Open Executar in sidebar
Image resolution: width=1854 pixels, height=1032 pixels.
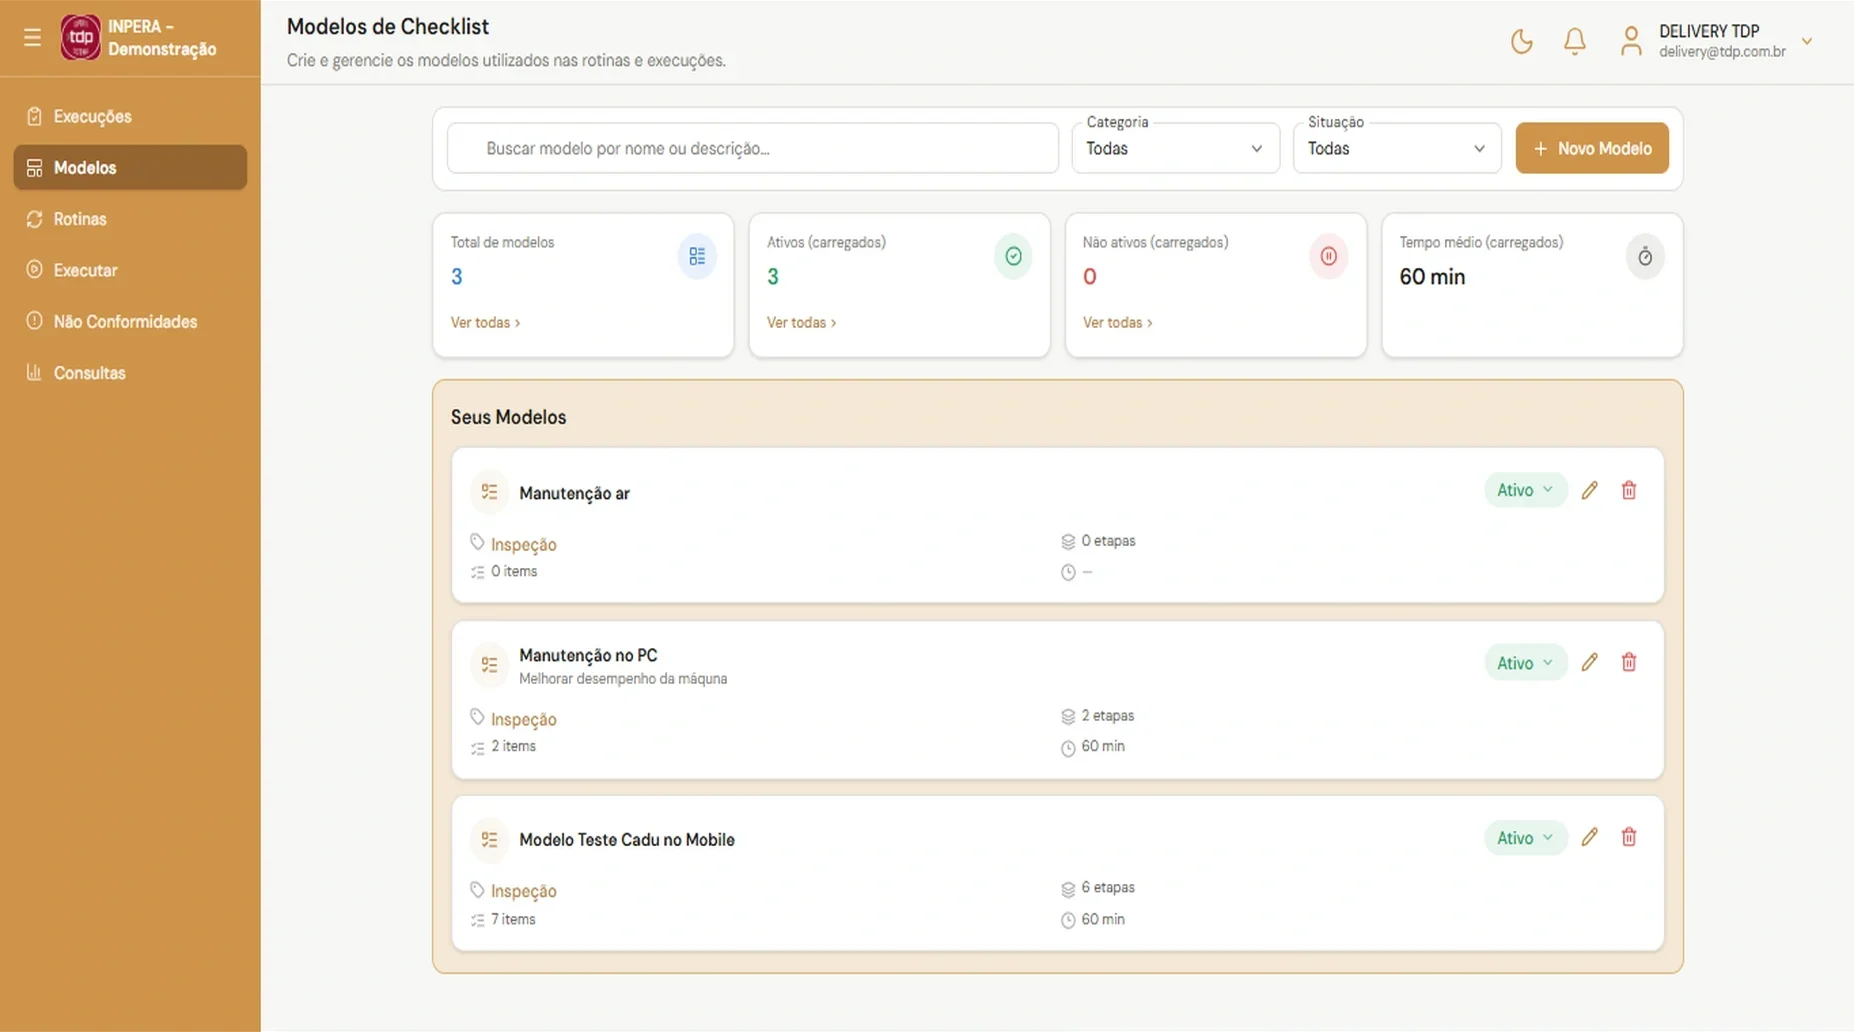pyautogui.click(x=130, y=270)
